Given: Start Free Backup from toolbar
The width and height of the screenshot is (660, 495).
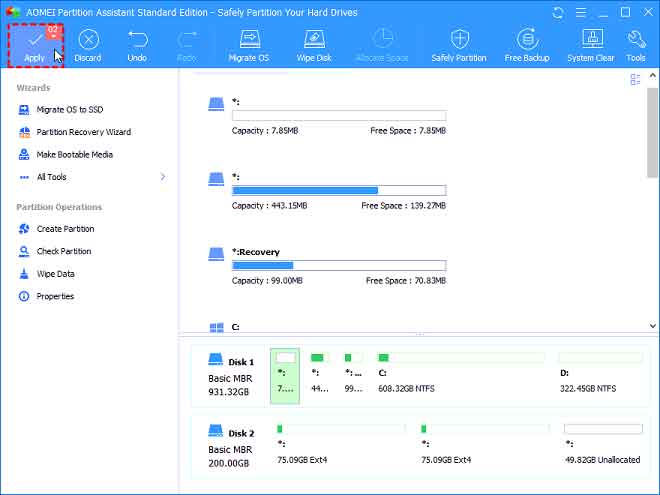Looking at the screenshot, I should pos(527,46).
